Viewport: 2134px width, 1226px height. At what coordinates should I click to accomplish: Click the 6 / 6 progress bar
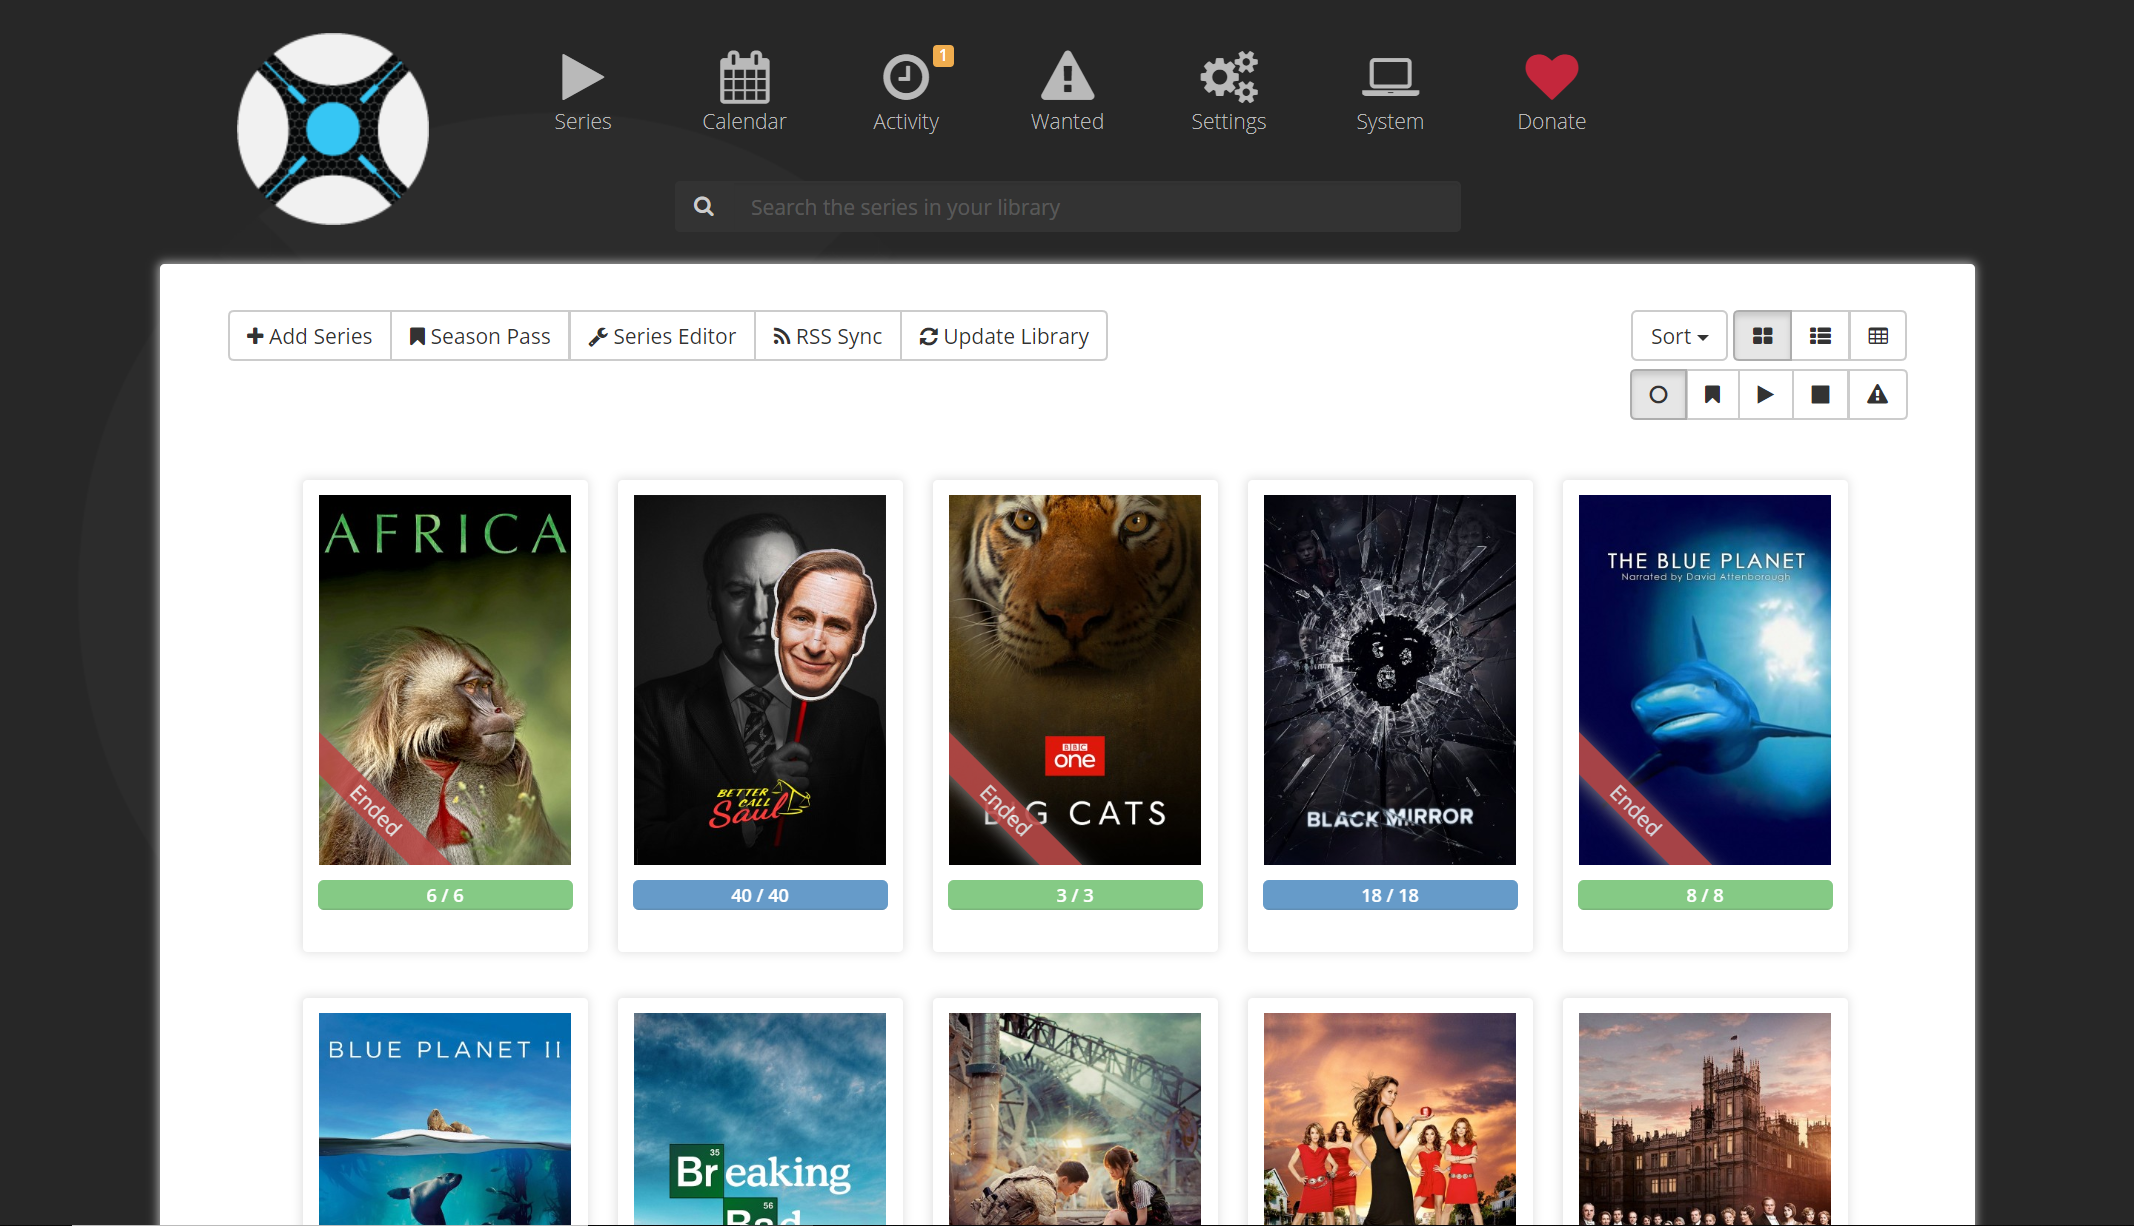tap(445, 895)
